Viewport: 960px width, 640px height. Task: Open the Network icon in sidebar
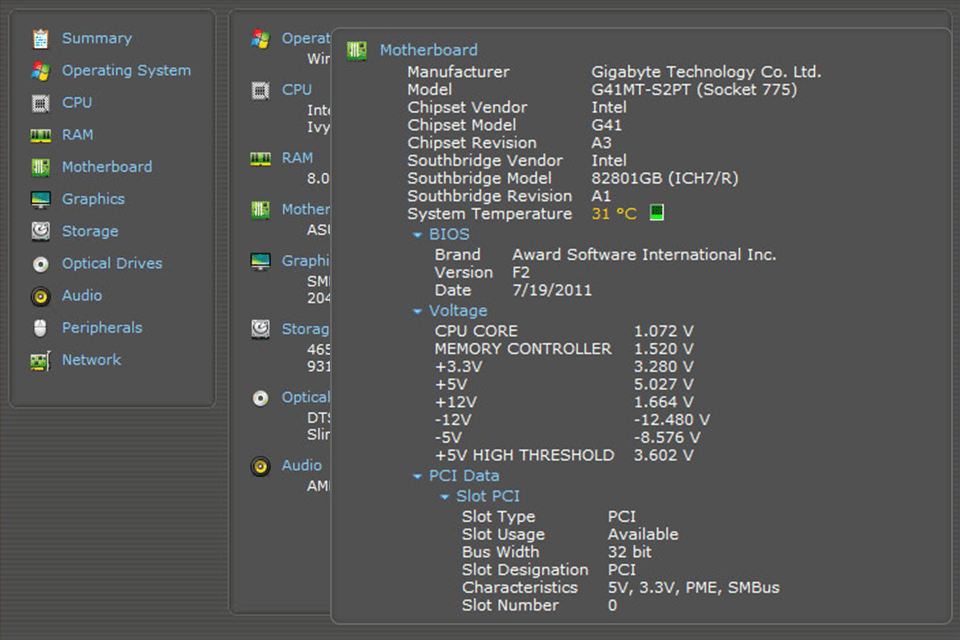tap(40, 359)
